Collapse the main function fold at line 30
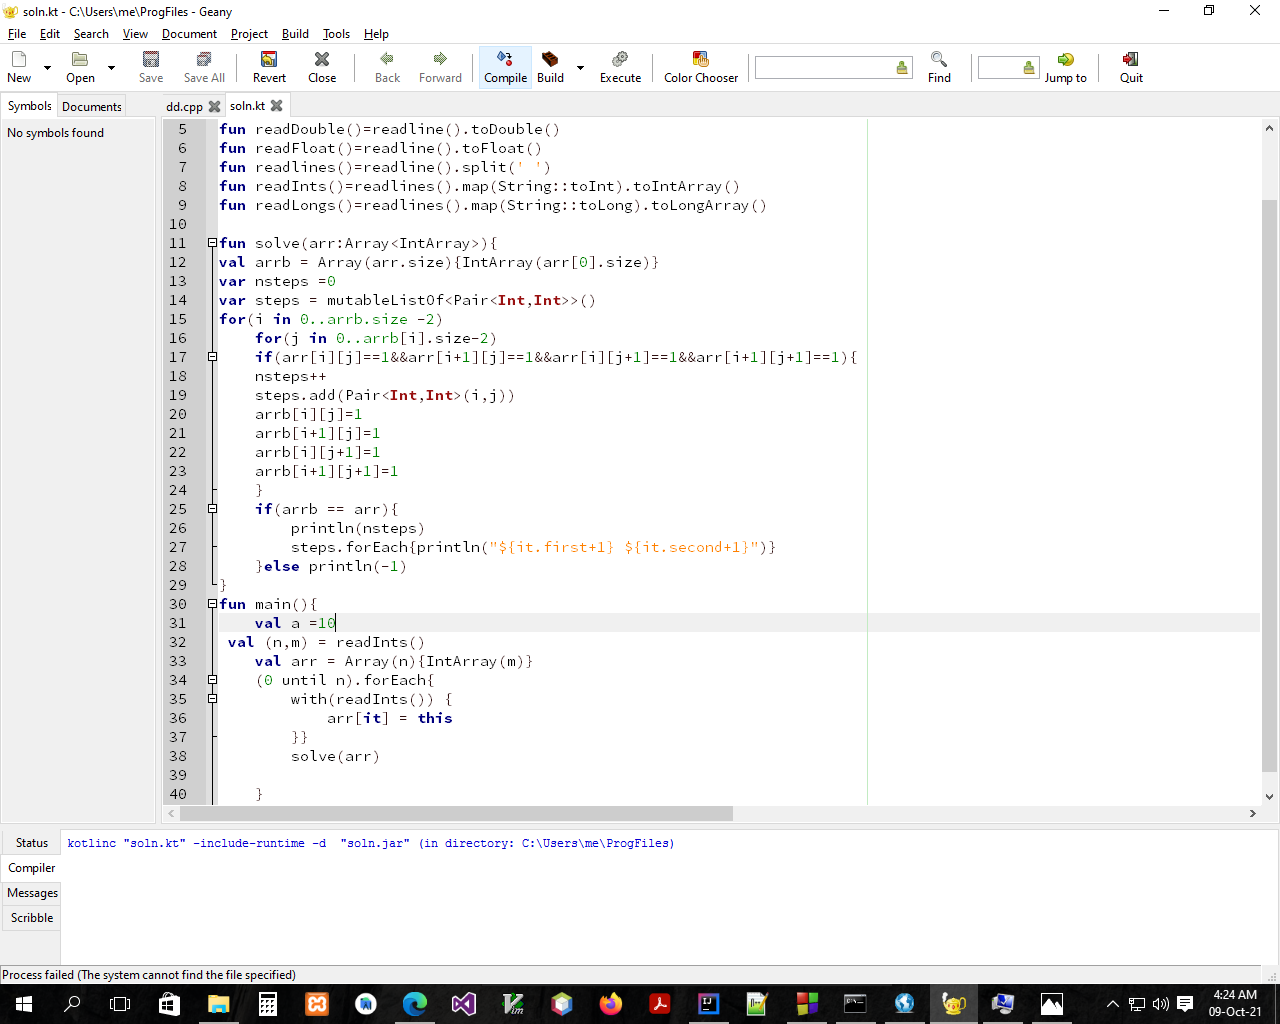 point(212,604)
